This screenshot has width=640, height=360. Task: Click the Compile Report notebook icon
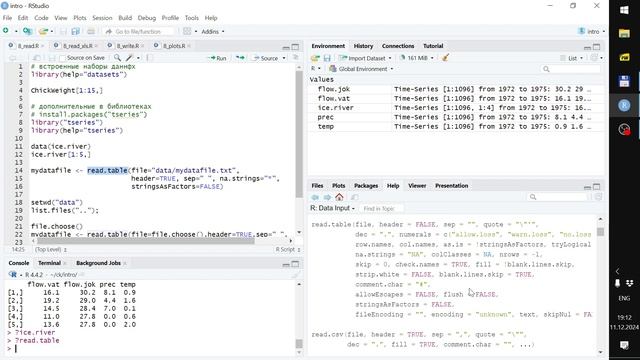click(x=149, y=58)
